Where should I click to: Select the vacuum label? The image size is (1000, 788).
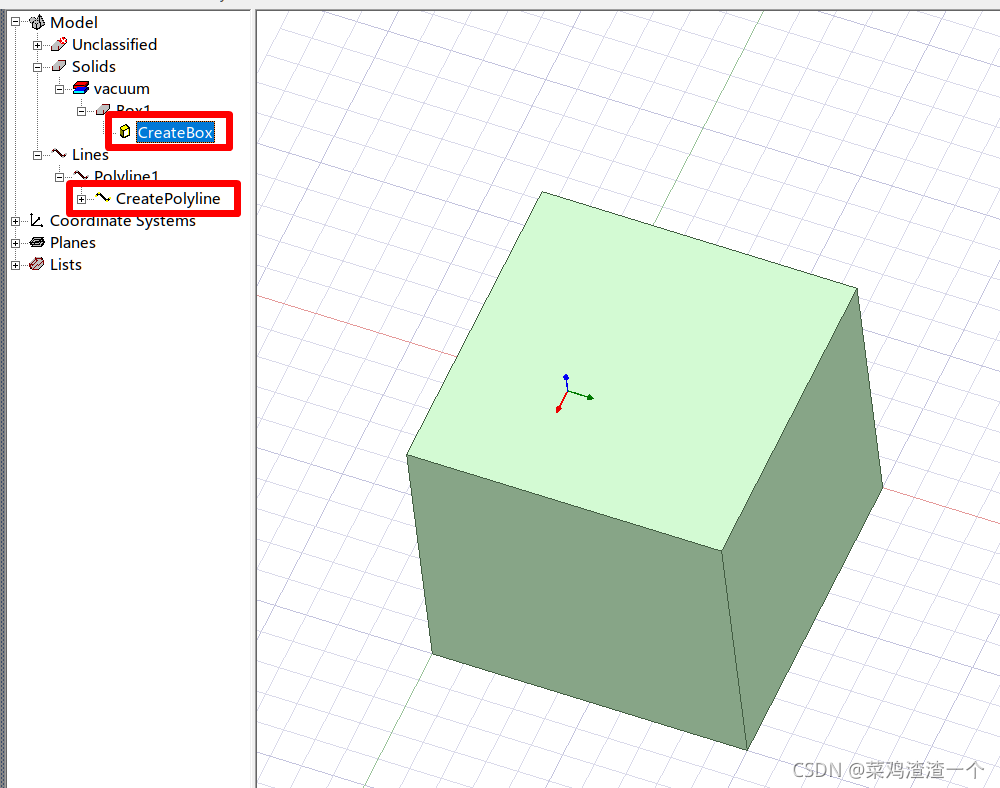(x=121, y=89)
